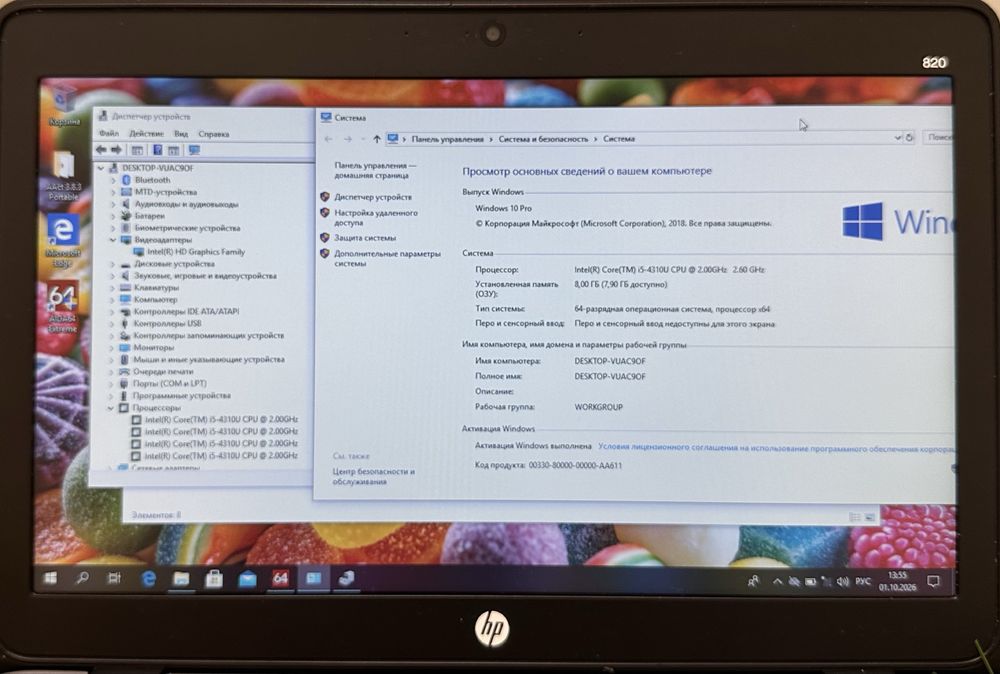Open the Recycle Bin (Корзина) desktop icon
Viewport: 1000px width, 674px height.
click(64, 104)
